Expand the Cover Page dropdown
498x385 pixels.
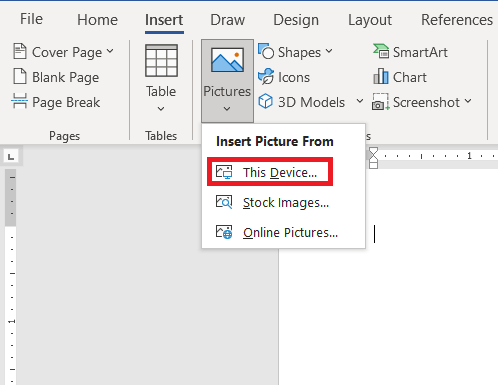(x=110, y=51)
